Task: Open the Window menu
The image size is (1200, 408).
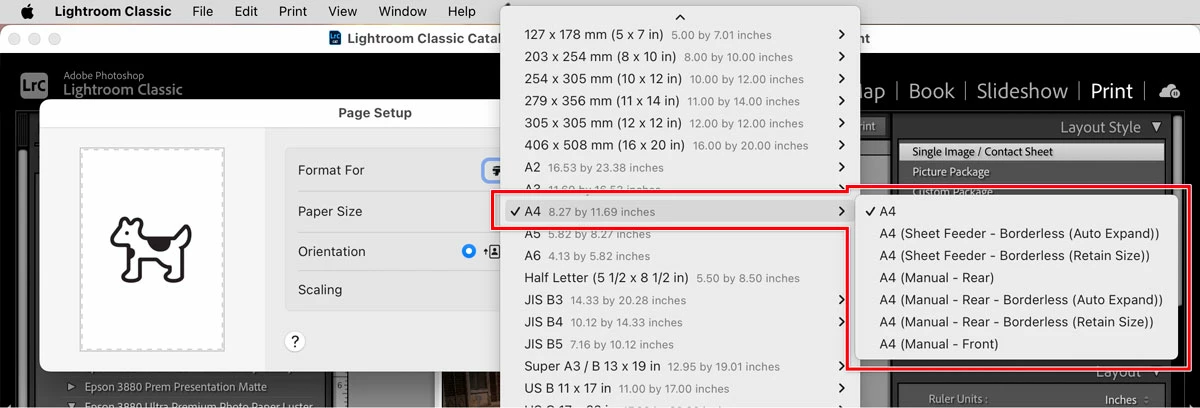Action: coord(402,11)
